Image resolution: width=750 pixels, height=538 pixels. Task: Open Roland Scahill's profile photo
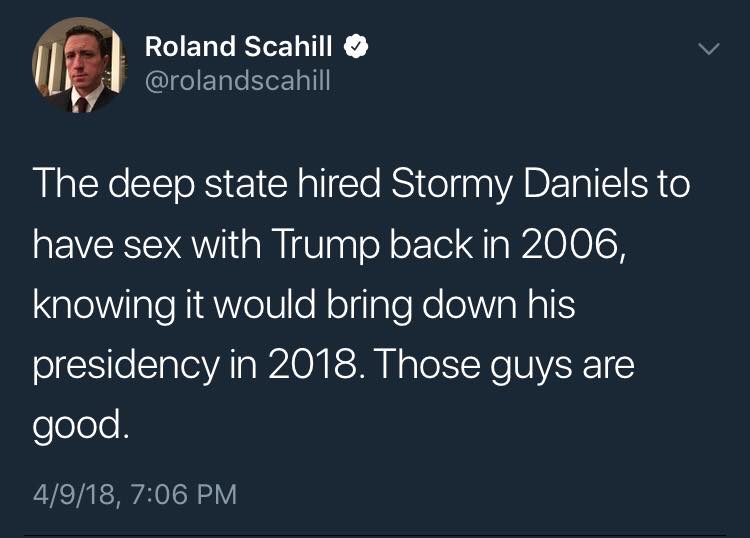[80, 67]
